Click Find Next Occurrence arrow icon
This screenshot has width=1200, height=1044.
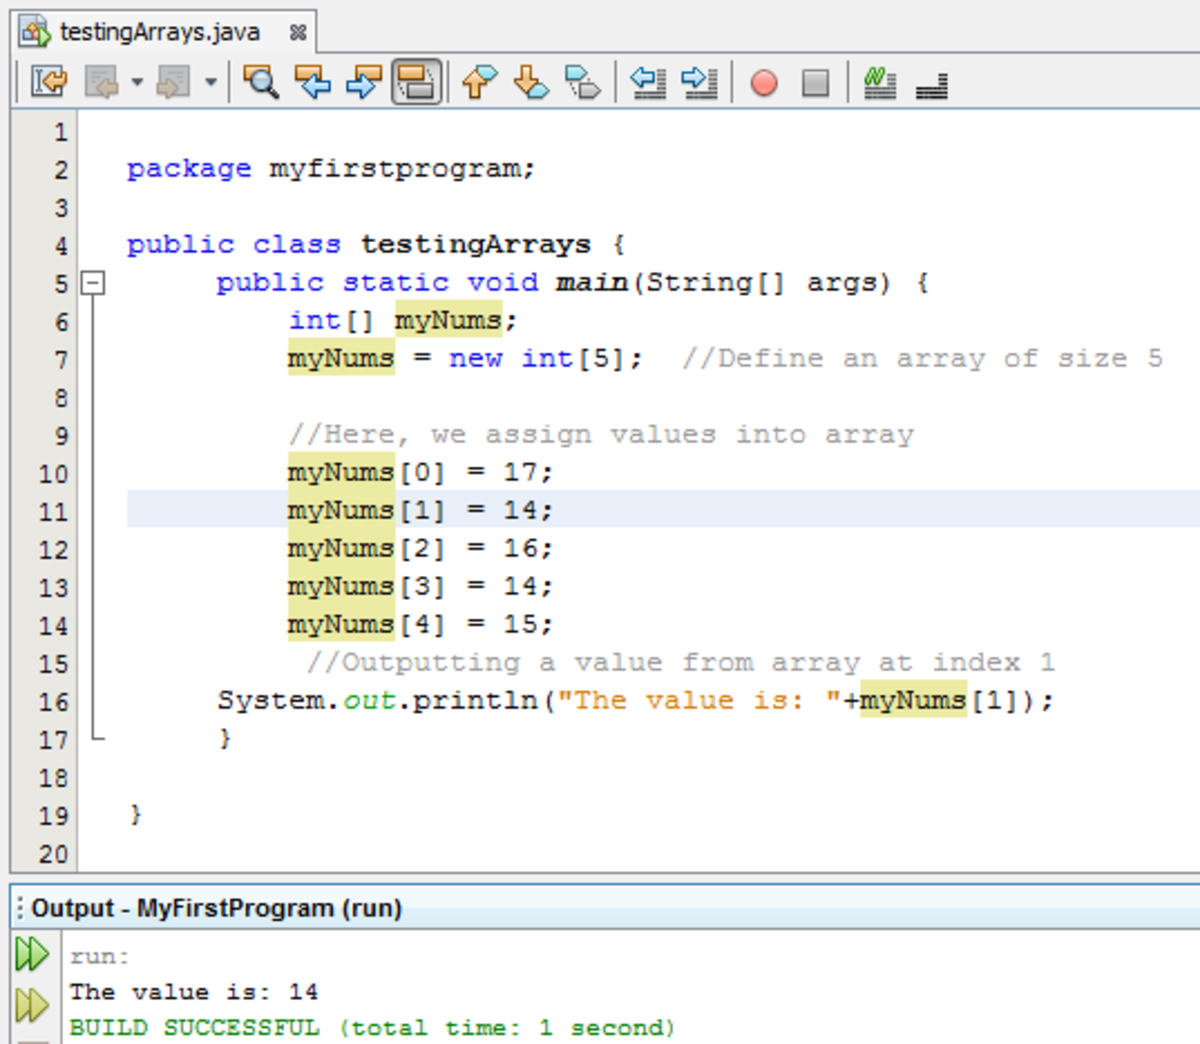364,82
